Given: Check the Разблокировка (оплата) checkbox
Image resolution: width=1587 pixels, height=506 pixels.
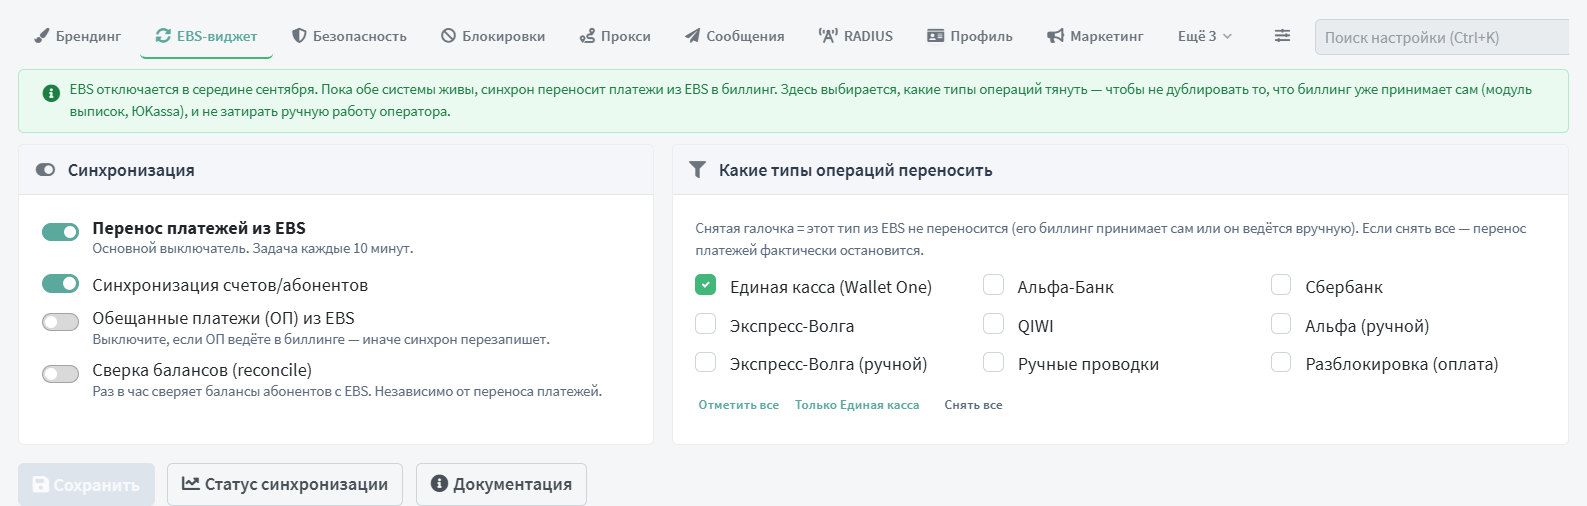Looking at the screenshot, I should pos(1281,362).
